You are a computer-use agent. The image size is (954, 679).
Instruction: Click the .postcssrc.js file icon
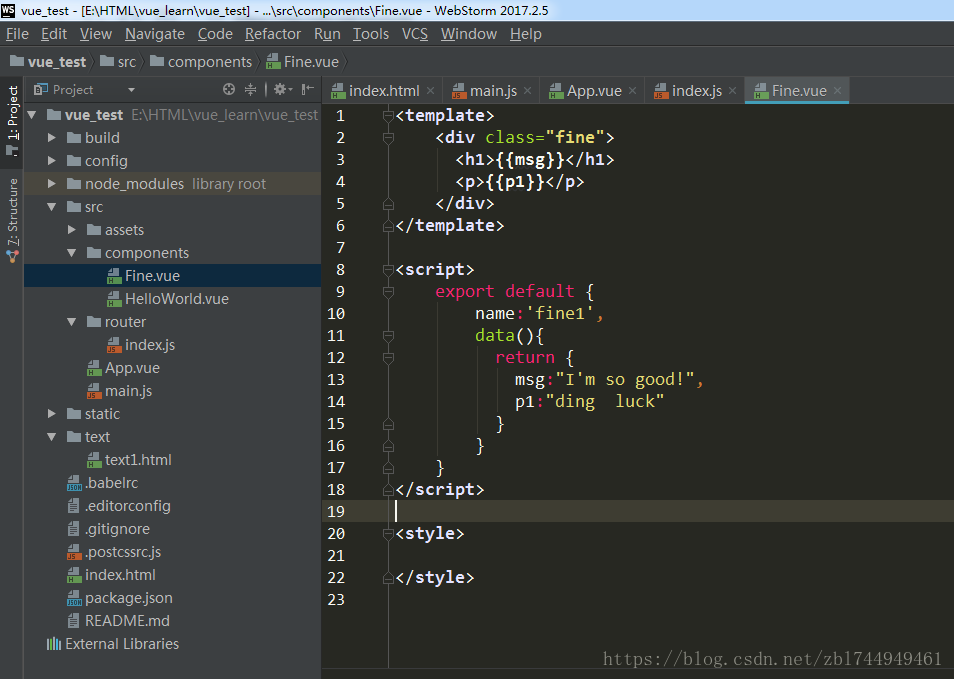(74, 552)
